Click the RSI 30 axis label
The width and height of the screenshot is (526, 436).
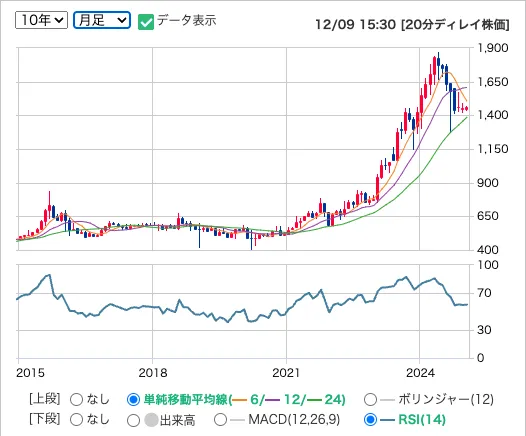(x=484, y=330)
